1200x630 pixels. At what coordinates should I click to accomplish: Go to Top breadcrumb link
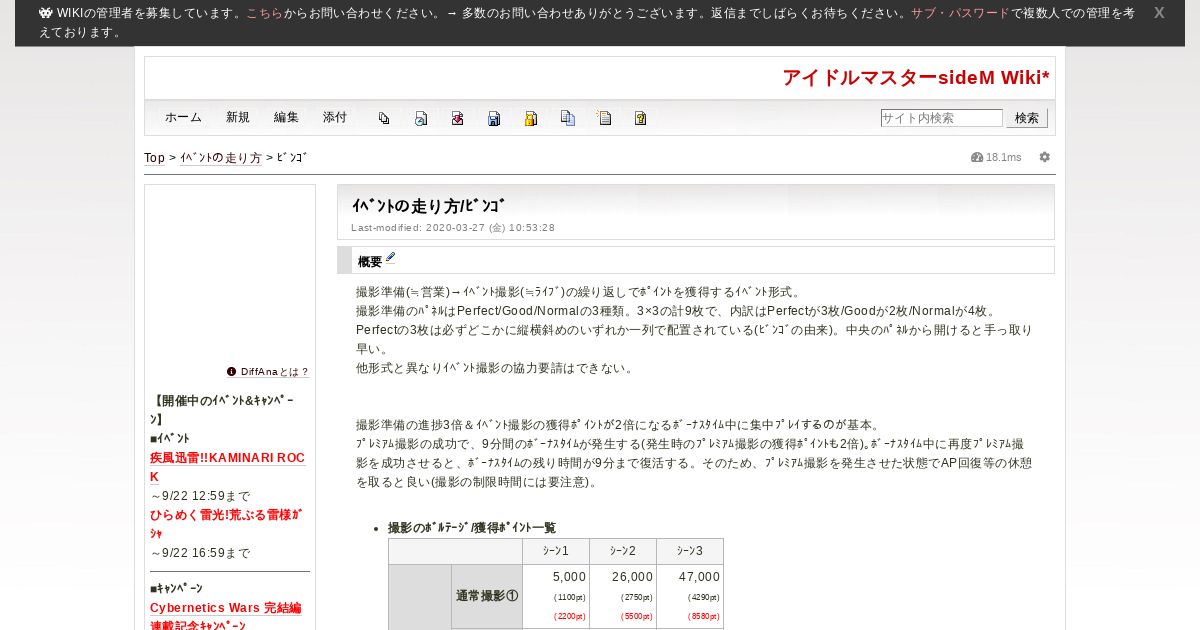154,158
